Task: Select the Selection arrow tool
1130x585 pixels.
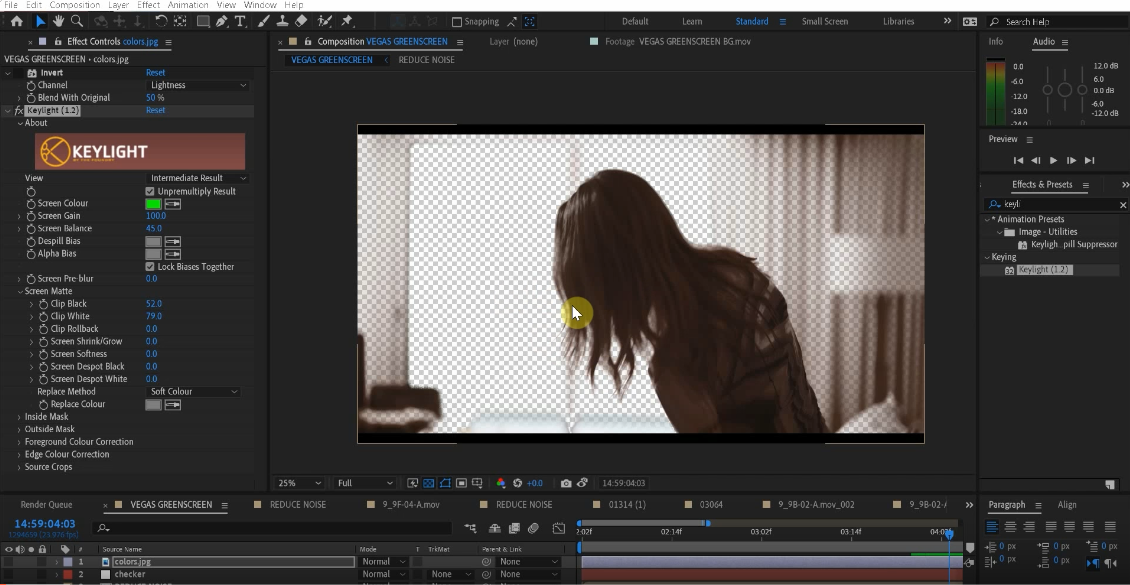Action: (x=40, y=22)
